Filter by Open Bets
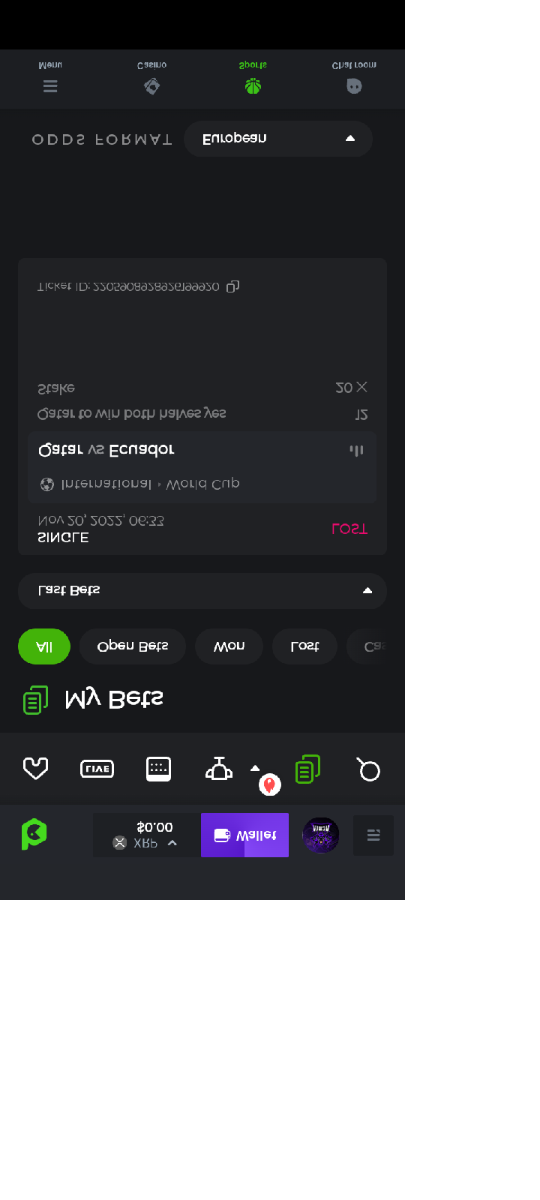This screenshot has height=1200, width=540. 133,647
